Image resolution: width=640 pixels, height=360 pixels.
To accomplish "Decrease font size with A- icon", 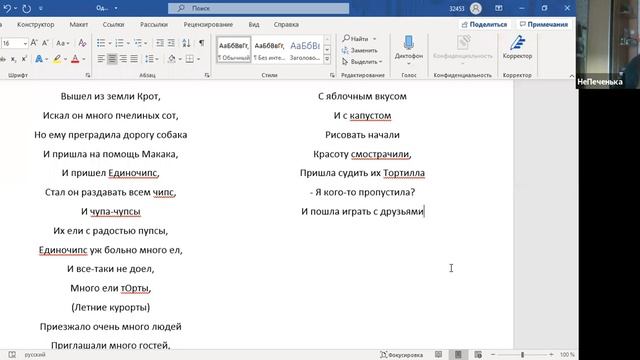I will pyautogui.click(x=45, y=43).
